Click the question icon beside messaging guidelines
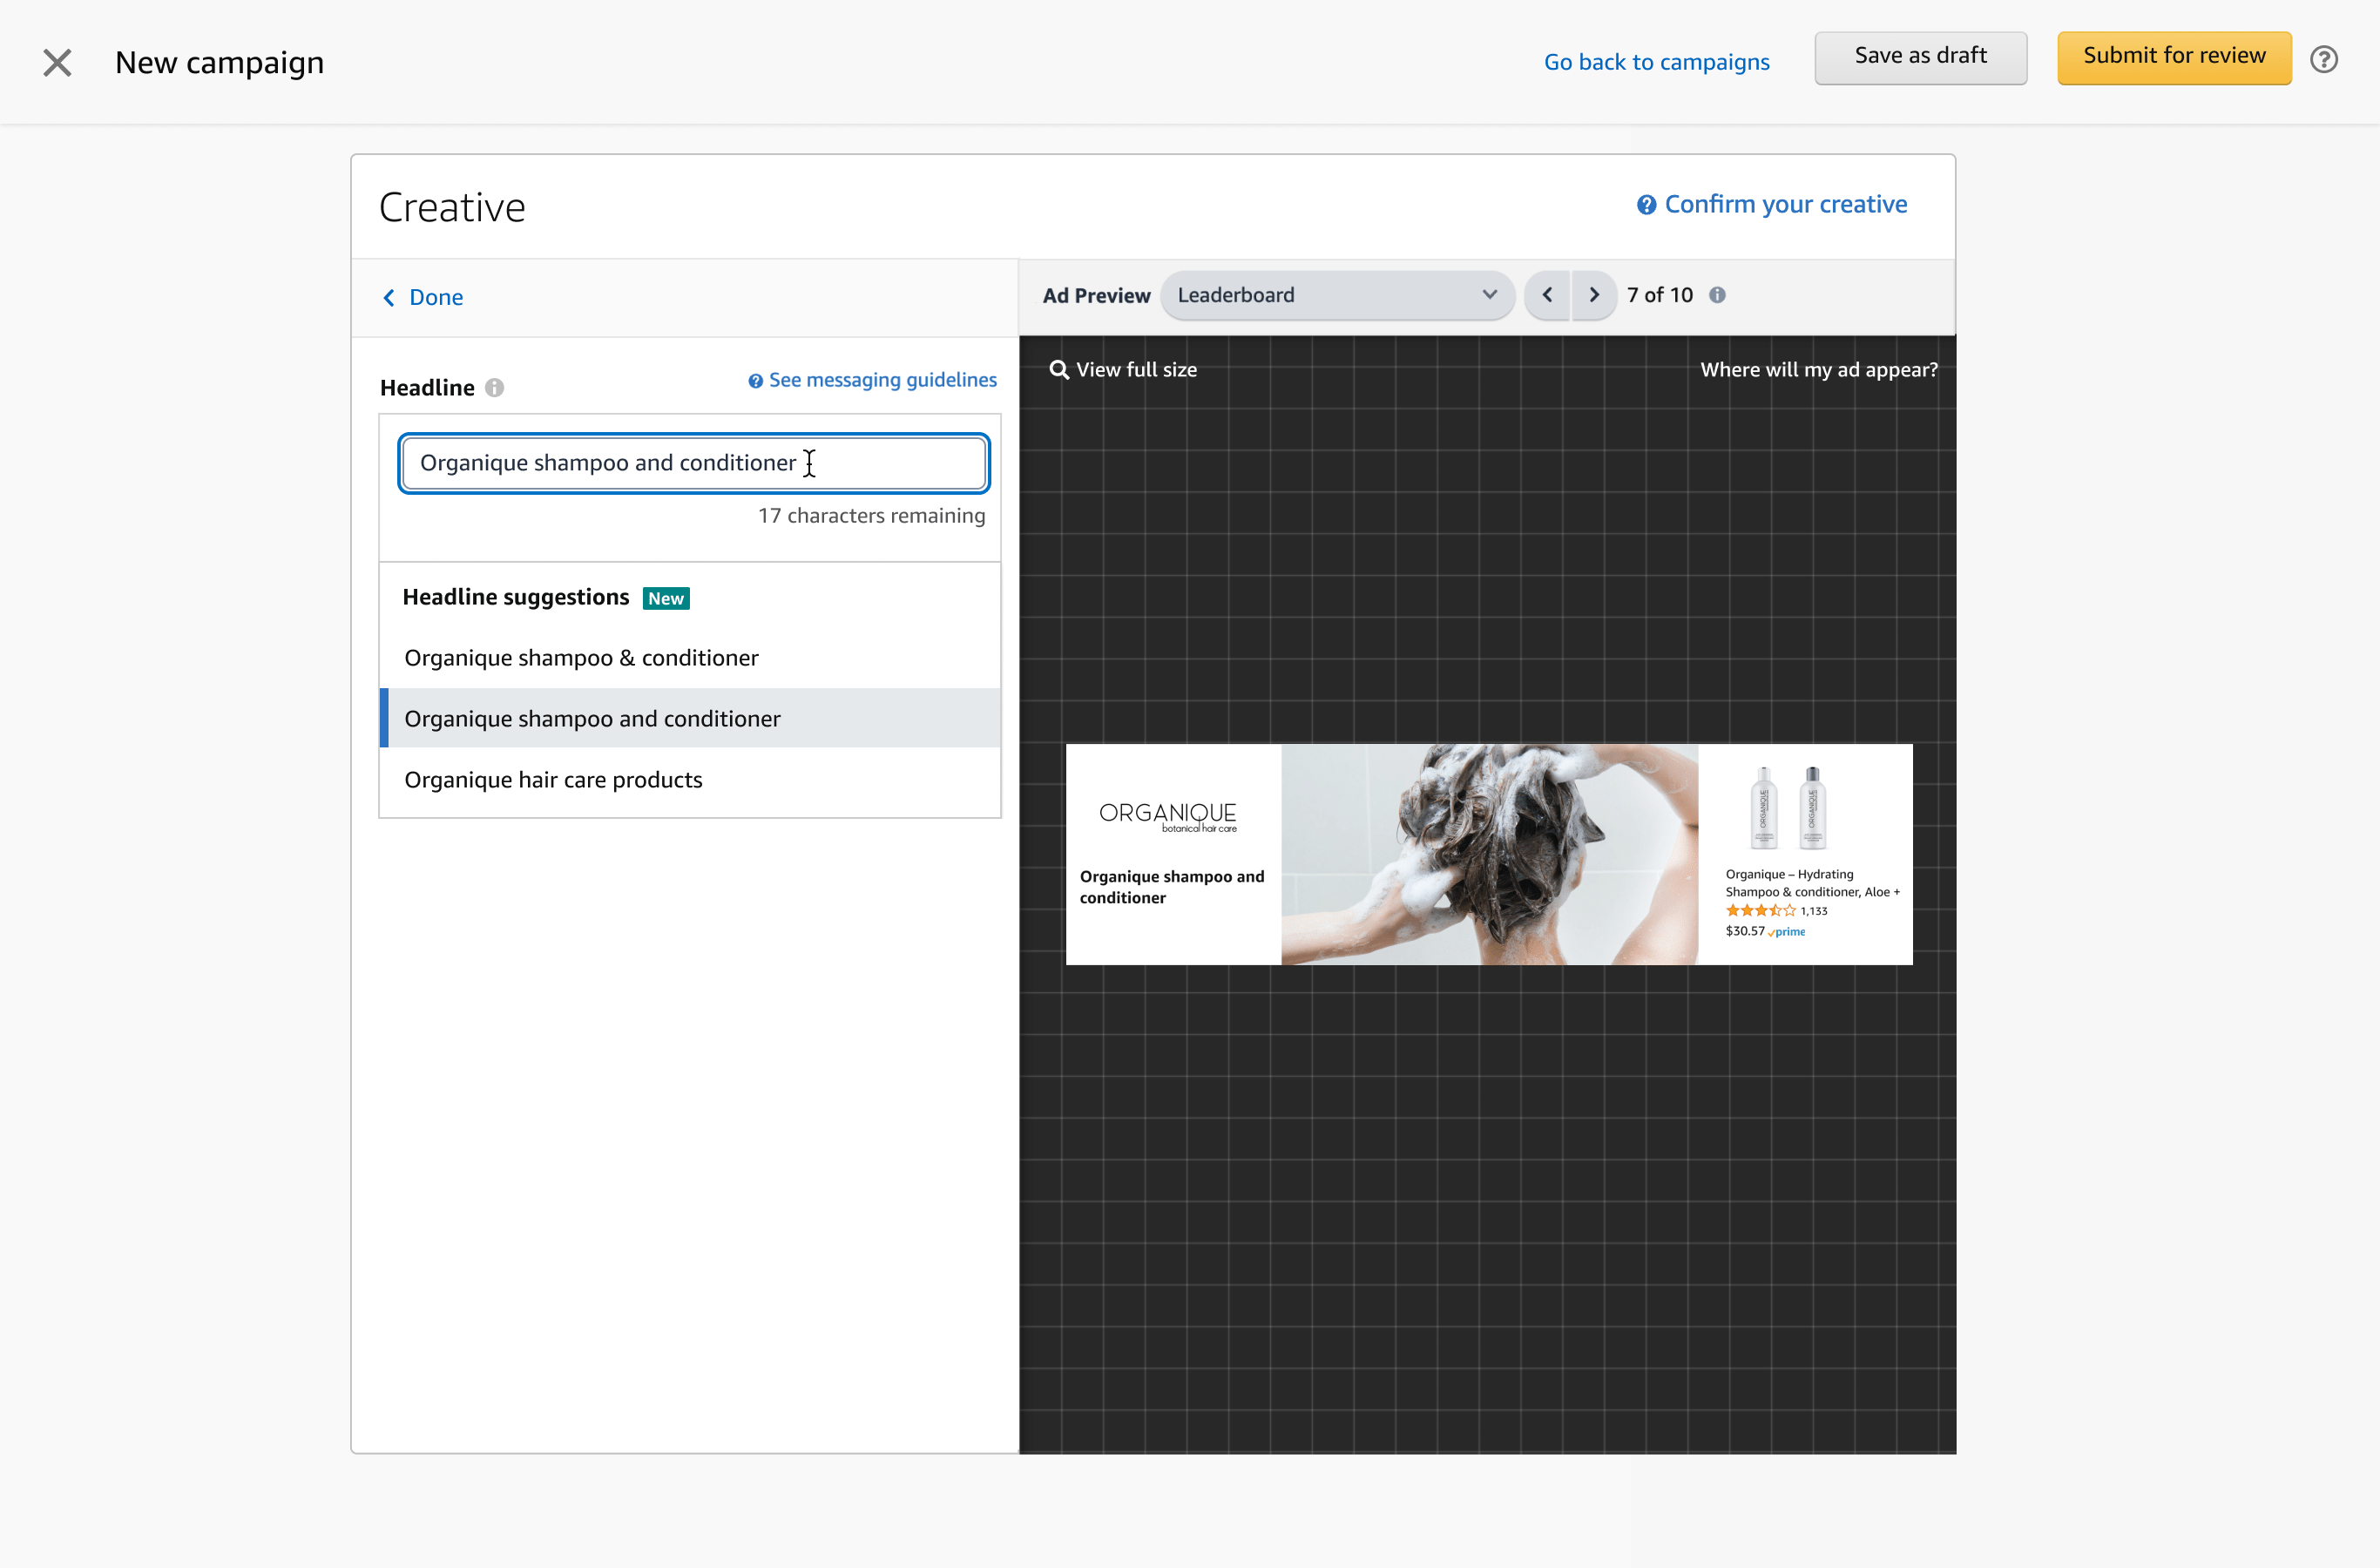2380x1568 pixels. (x=756, y=381)
